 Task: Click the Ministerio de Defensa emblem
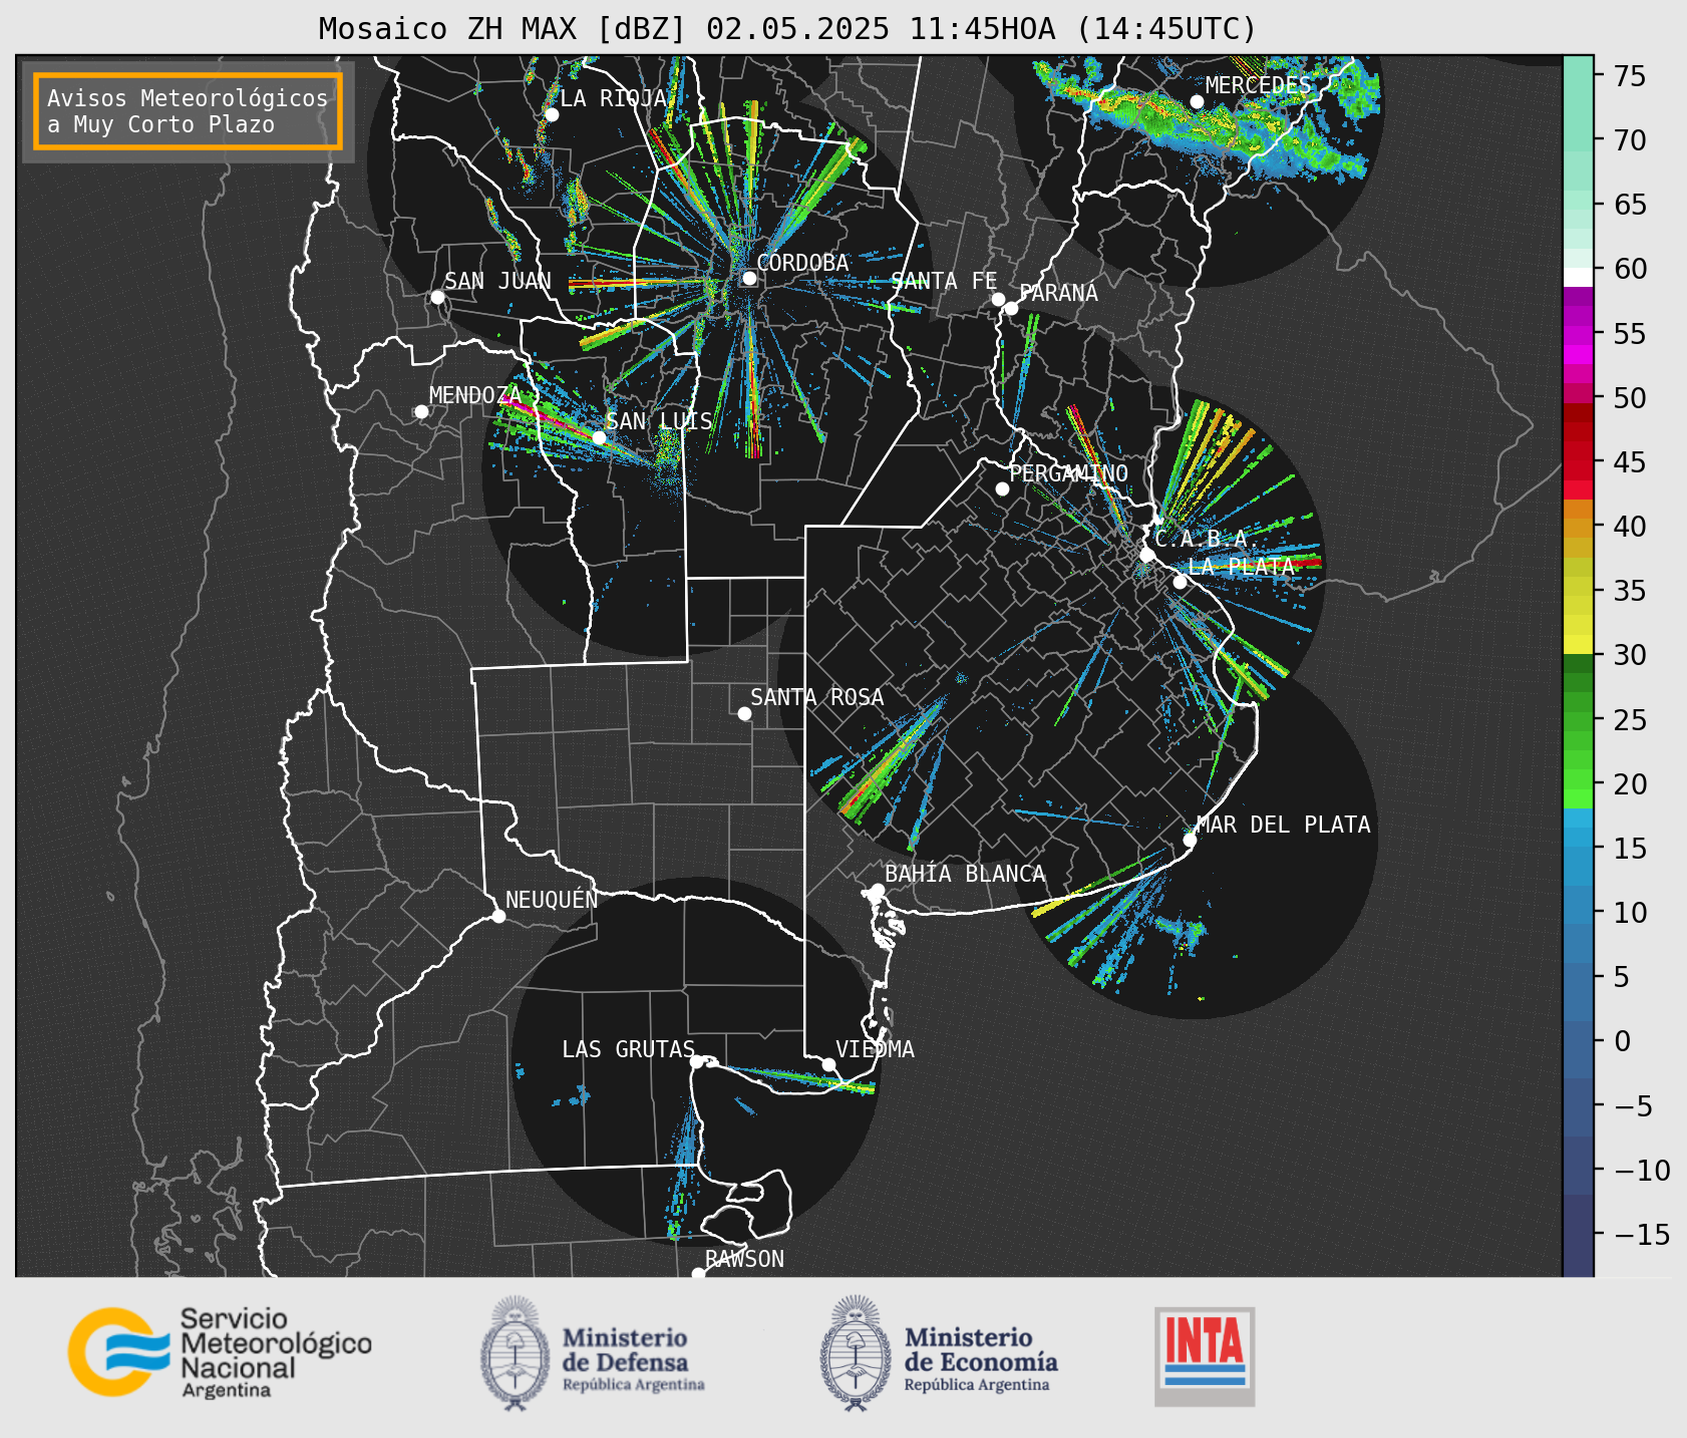tap(514, 1353)
